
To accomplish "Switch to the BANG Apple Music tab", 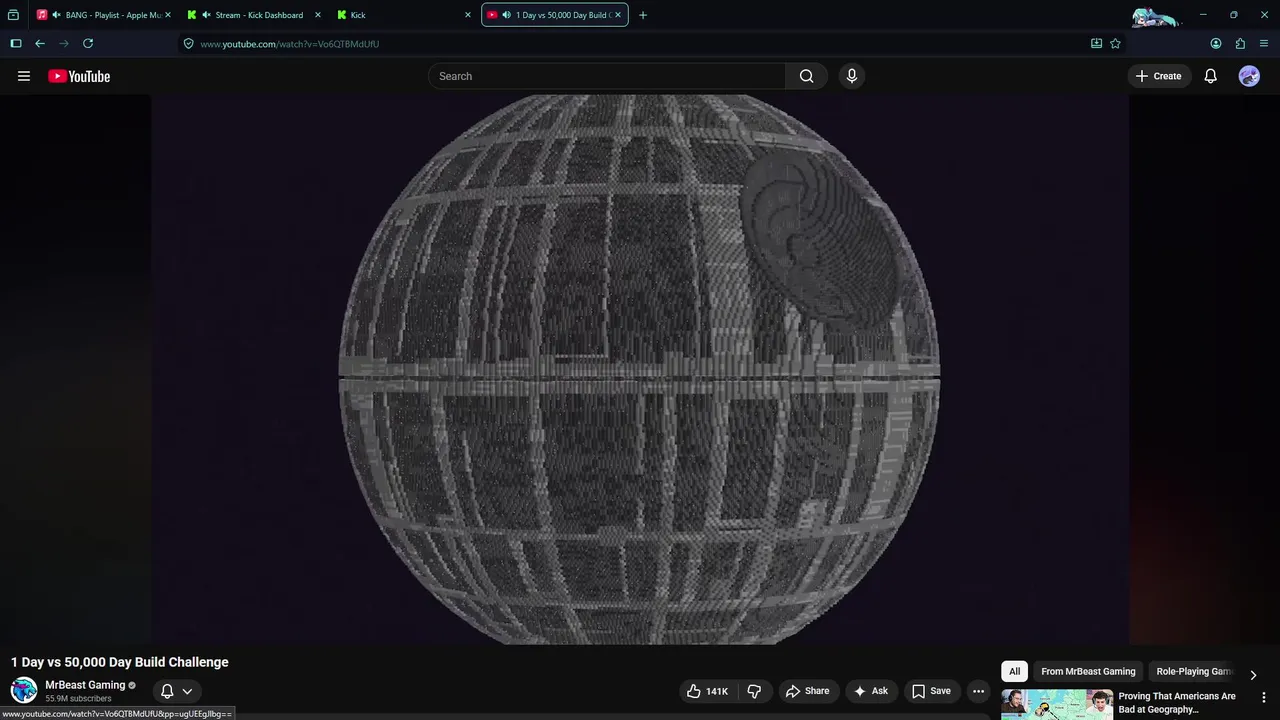I will [104, 15].
